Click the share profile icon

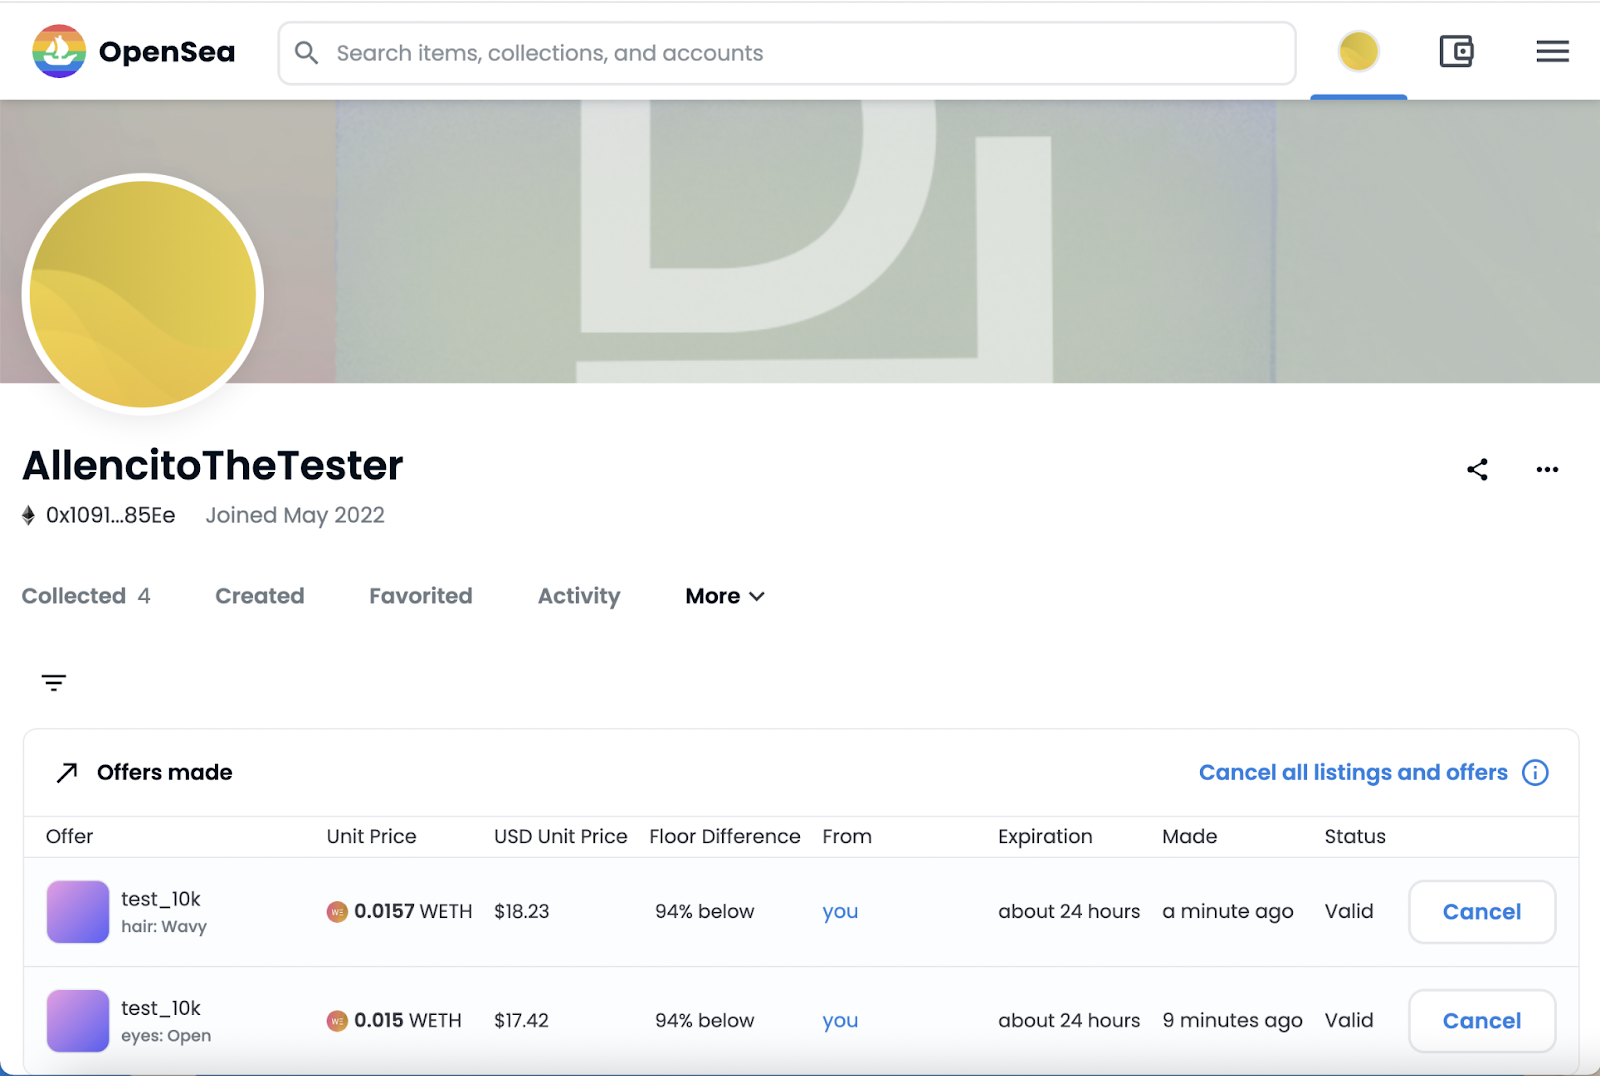1477,470
